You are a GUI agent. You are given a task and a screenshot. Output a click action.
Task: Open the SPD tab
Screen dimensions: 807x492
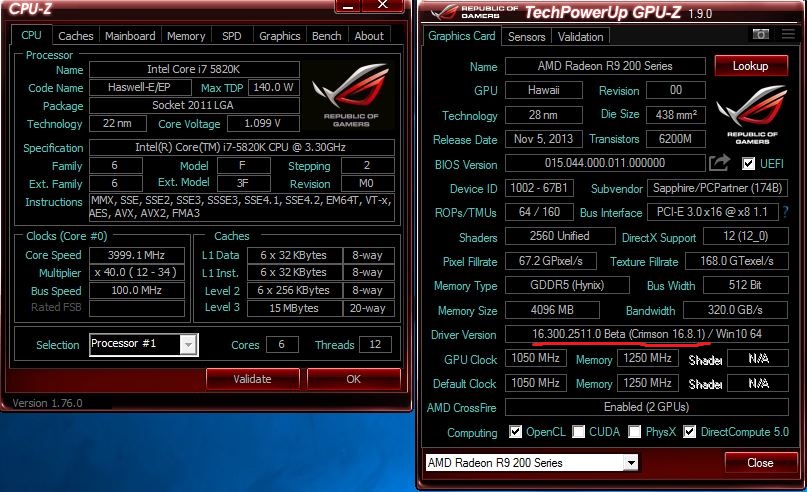coord(232,36)
